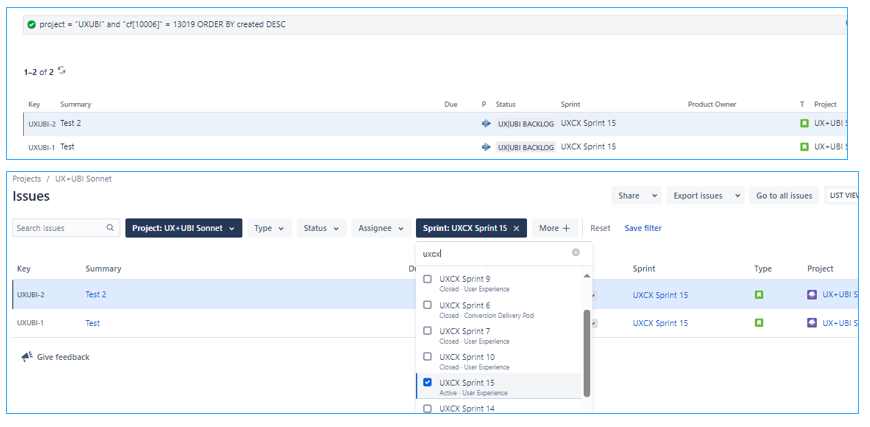Check the UXCX Sprint 9 checkbox
This screenshot has width=870, height=427.
[x=427, y=279]
